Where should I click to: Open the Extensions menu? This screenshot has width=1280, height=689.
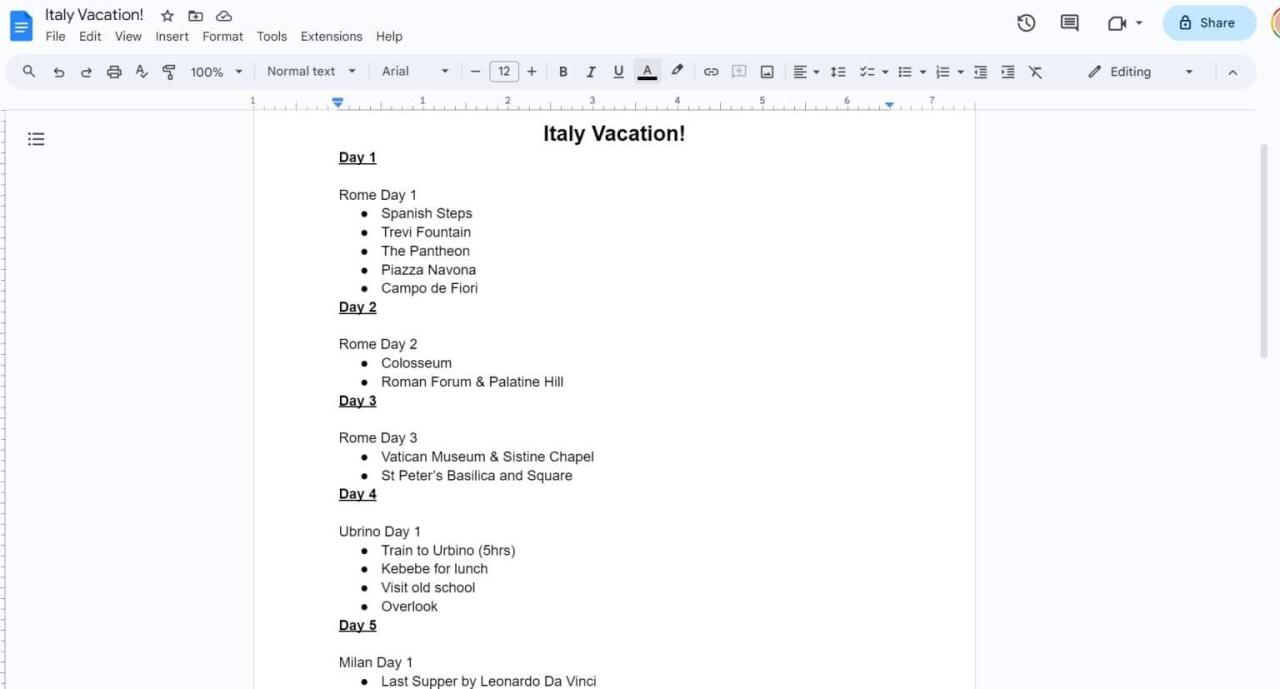tap(331, 36)
